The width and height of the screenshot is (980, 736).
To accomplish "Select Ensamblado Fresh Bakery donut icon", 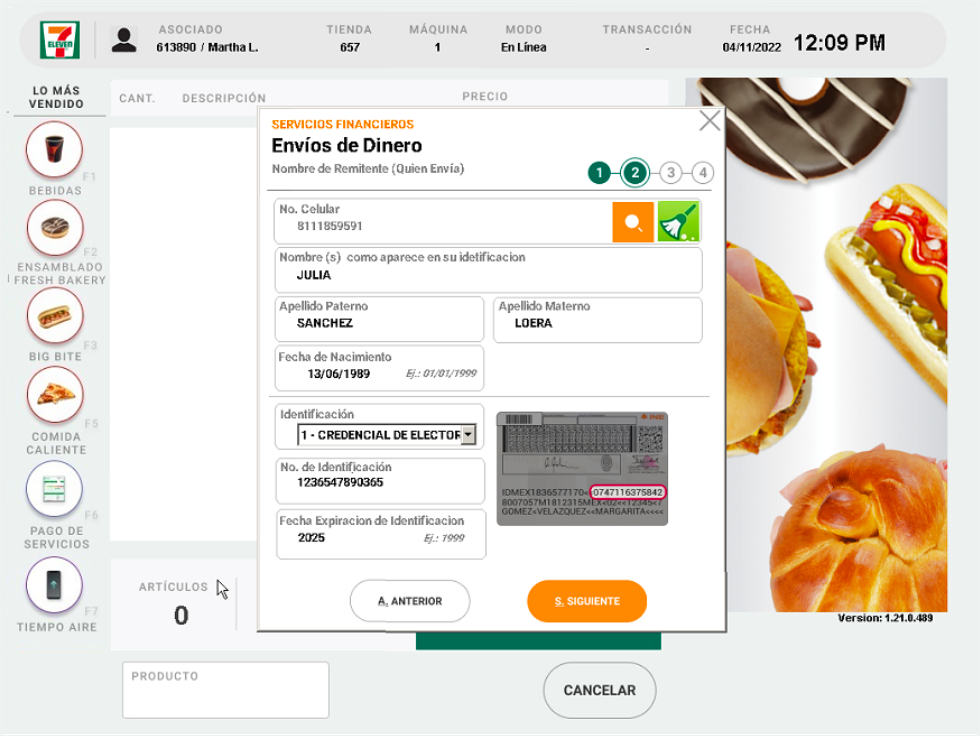I will (x=55, y=229).
